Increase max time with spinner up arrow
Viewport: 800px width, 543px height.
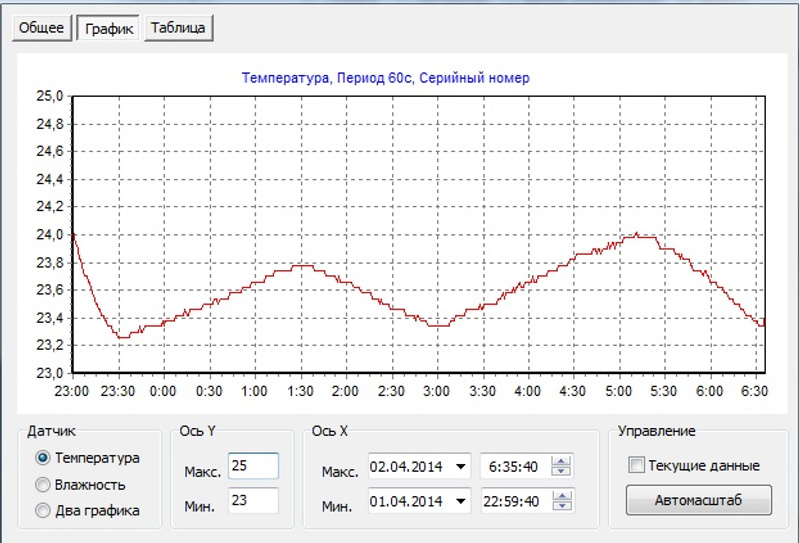pos(562,462)
